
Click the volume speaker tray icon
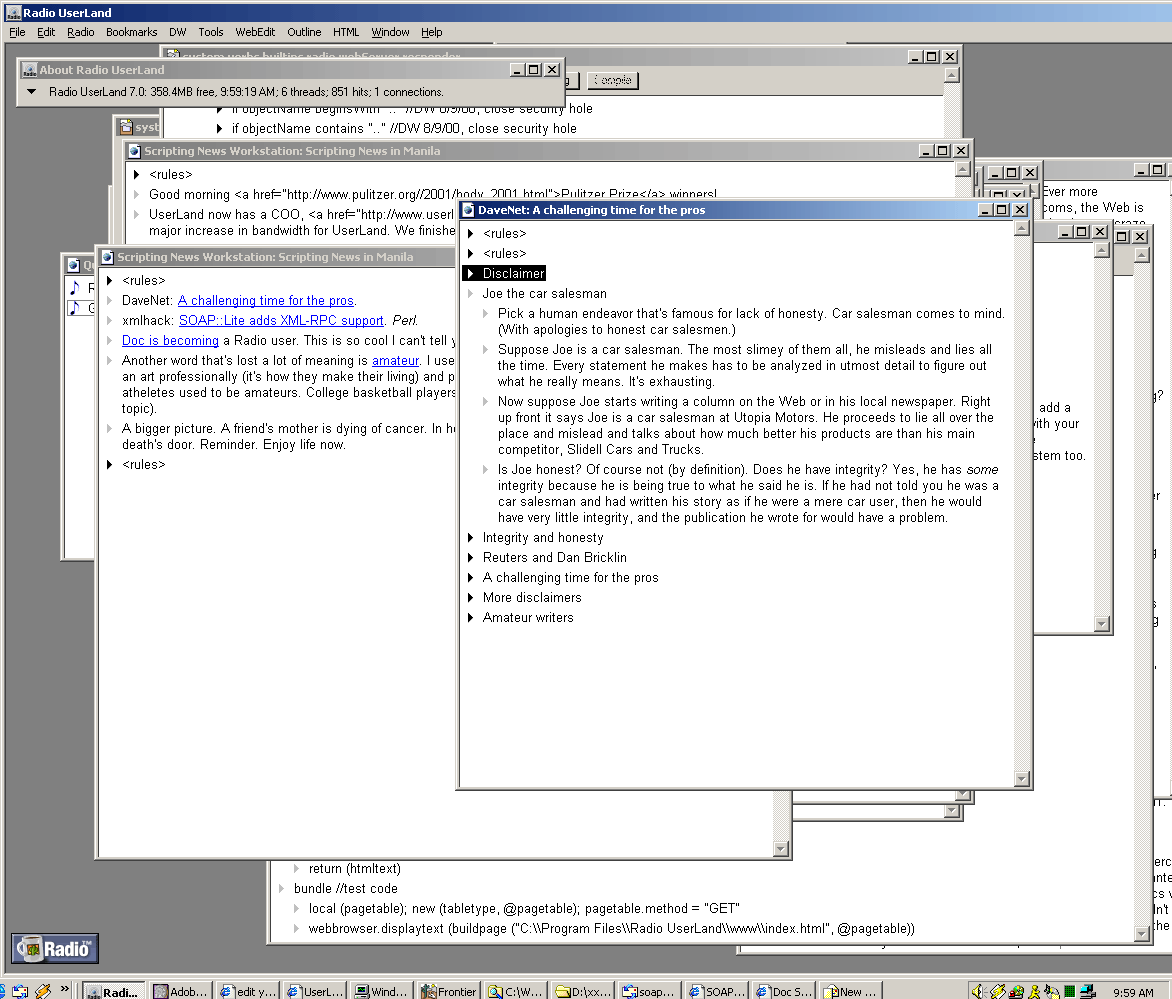978,991
